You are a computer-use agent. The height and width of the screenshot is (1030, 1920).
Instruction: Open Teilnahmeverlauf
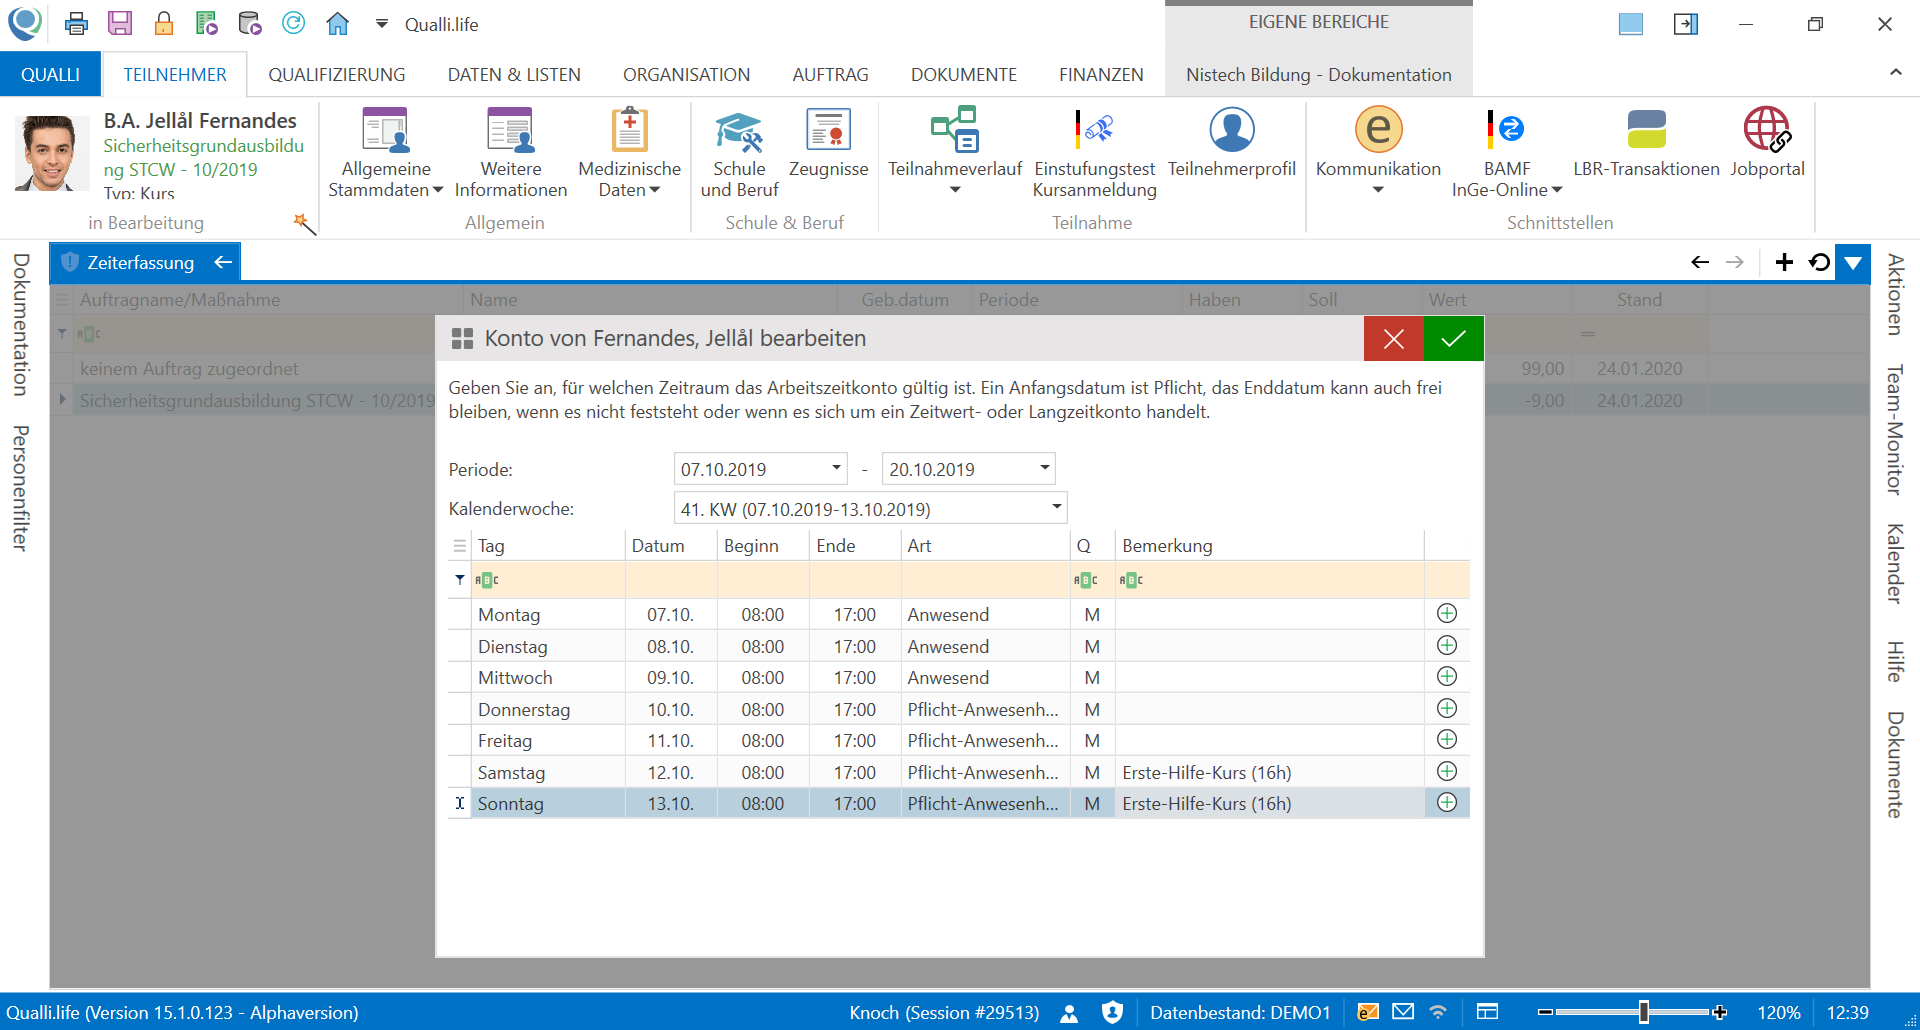[955, 153]
